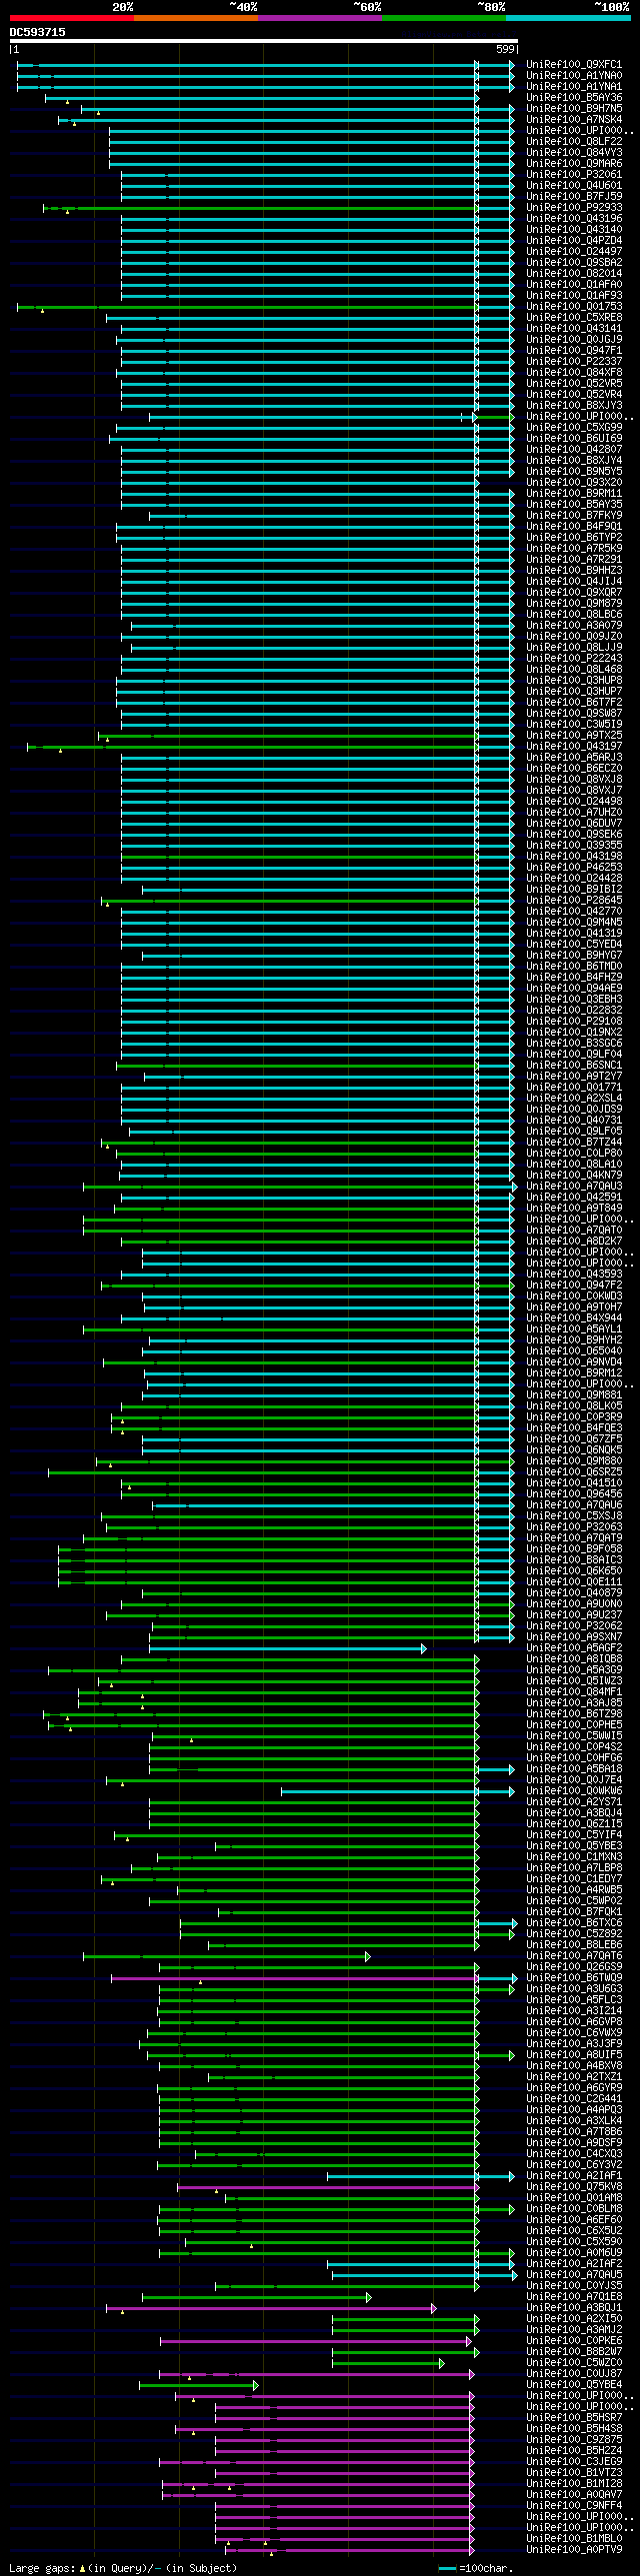The height and width of the screenshot is (2576, 640).
Task: Open hit UniRef100_A1YNA1
Action: coord(574,87)
